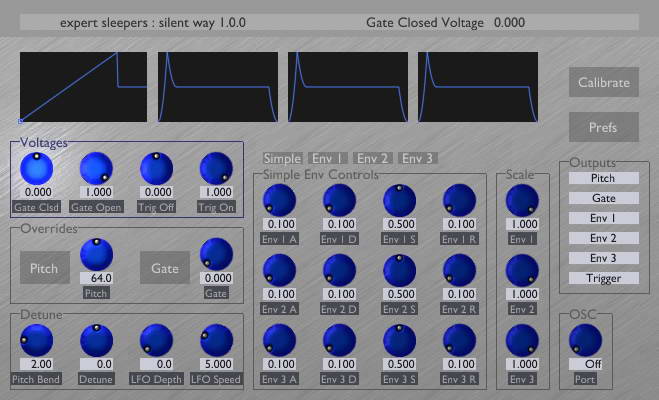659x400 pixels.
Task: Click the Scale Env 1 value 1.000
Action: click(x=522, y=224)
